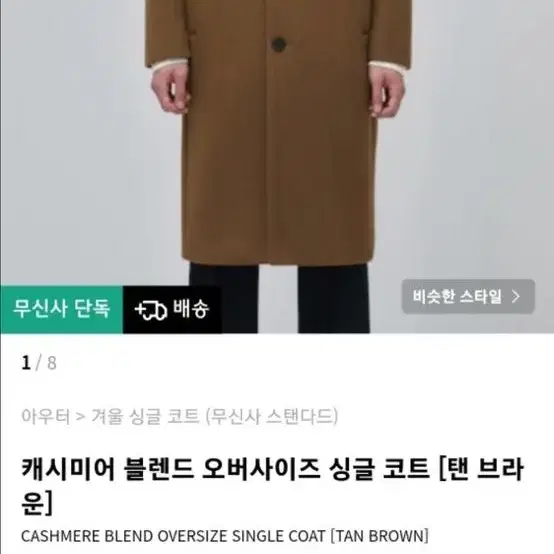Click the CASHMERE BLEND OVERSIZE SINGLE COAT subtitle
The height and width of the screenshot is (554, 554).
(x=173, y=536)
